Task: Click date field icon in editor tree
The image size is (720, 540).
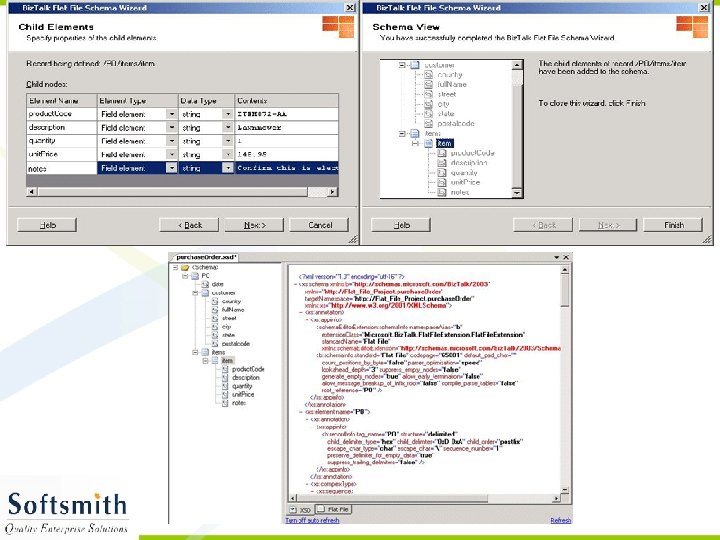Action: pos(205,284)
